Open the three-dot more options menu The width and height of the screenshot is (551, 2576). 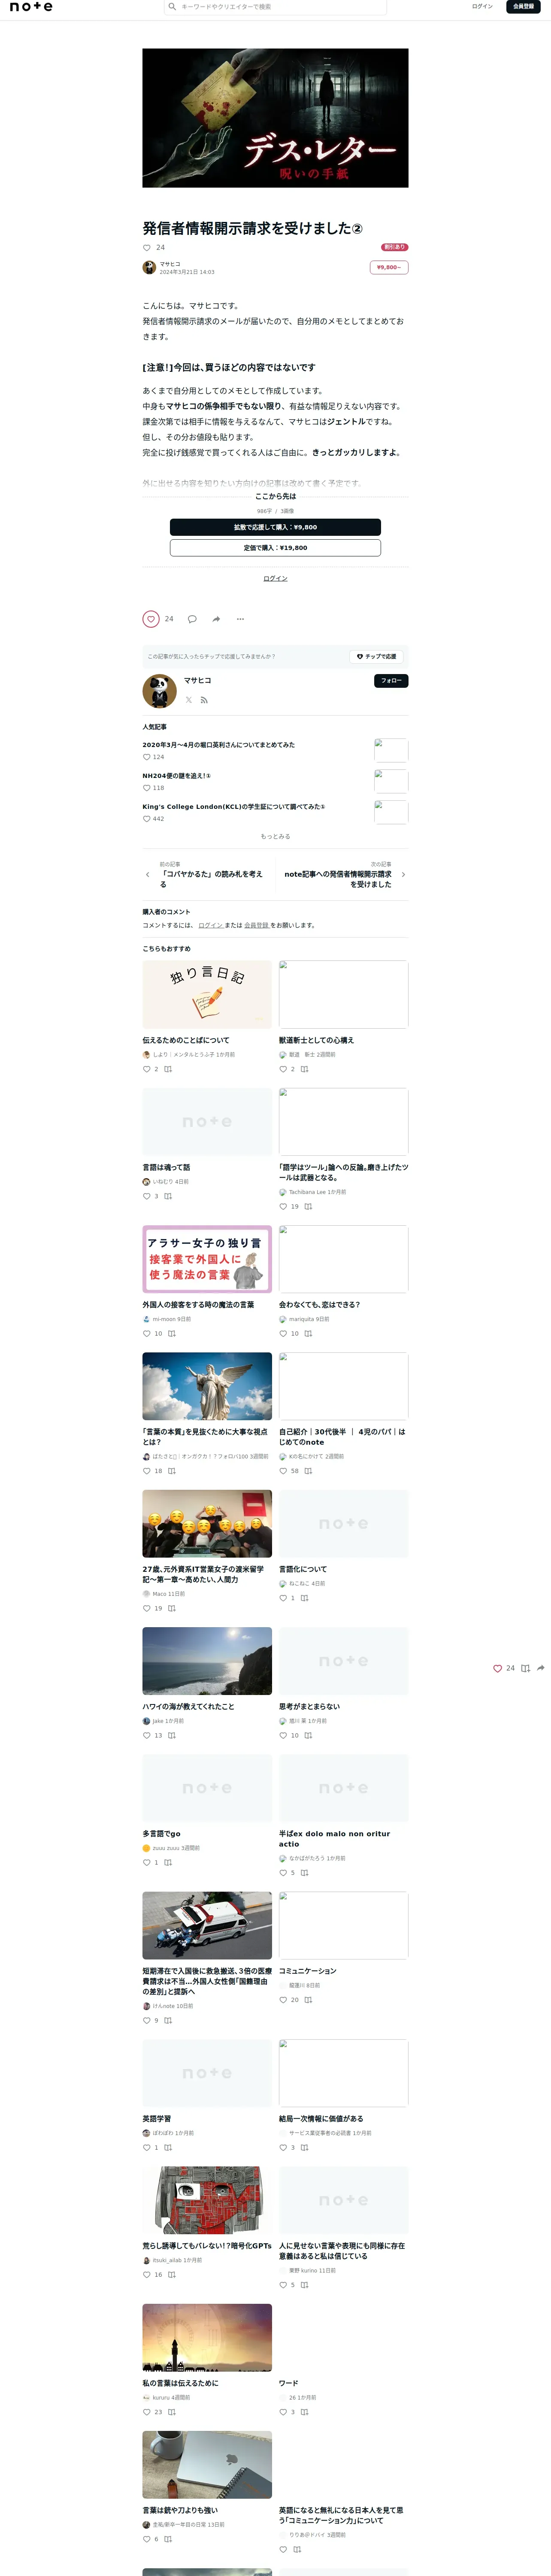coord(240,619)
